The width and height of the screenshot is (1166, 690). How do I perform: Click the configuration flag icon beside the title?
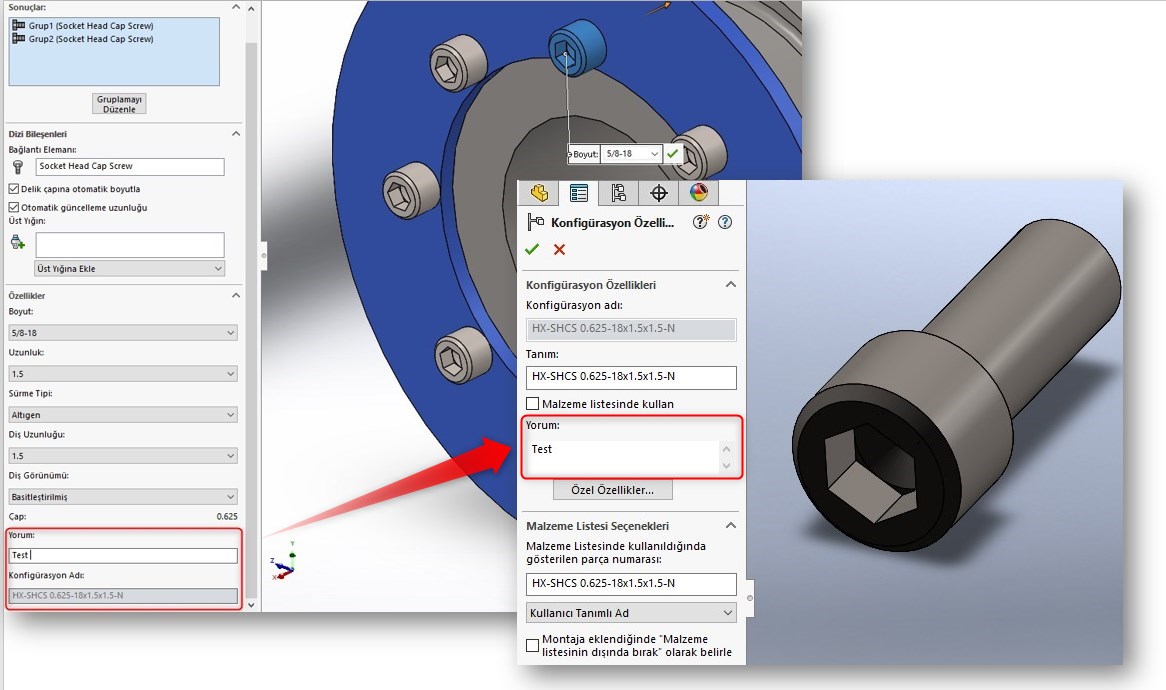click(535, 222)
